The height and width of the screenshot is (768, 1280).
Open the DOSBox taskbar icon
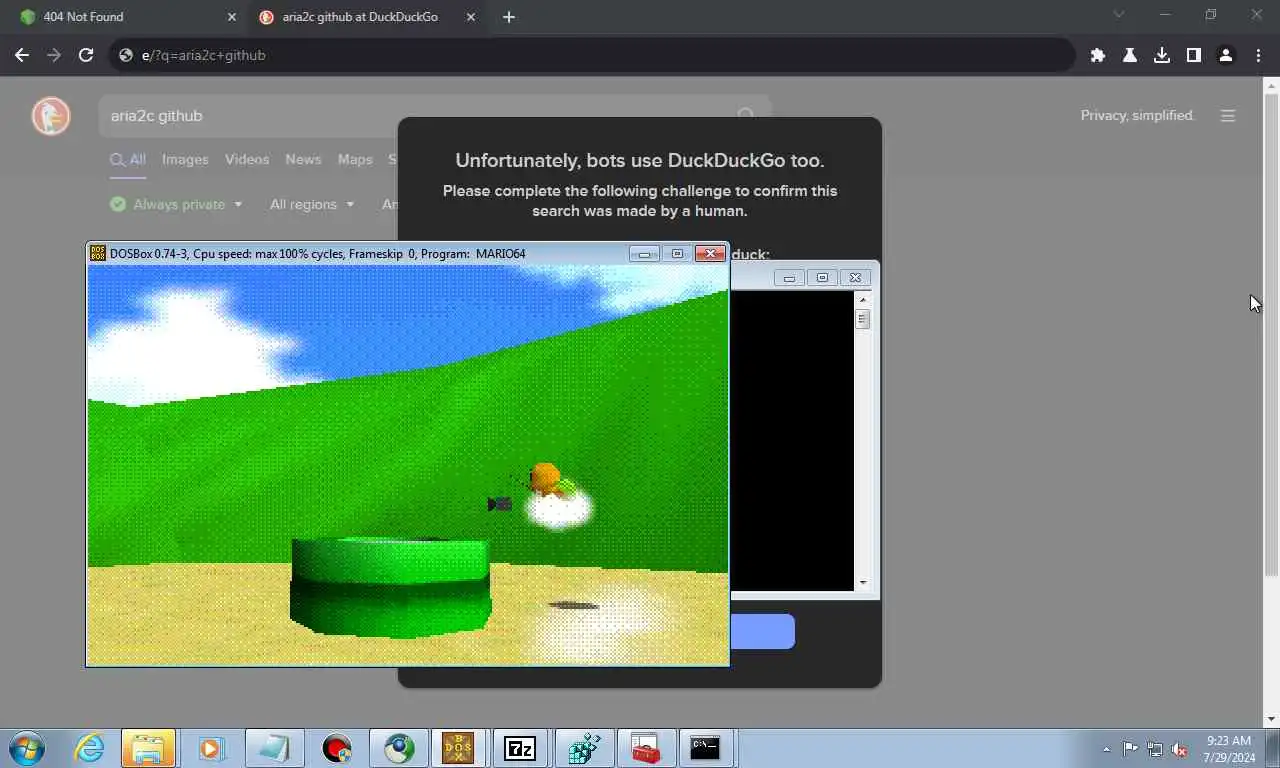coord(458,748)
